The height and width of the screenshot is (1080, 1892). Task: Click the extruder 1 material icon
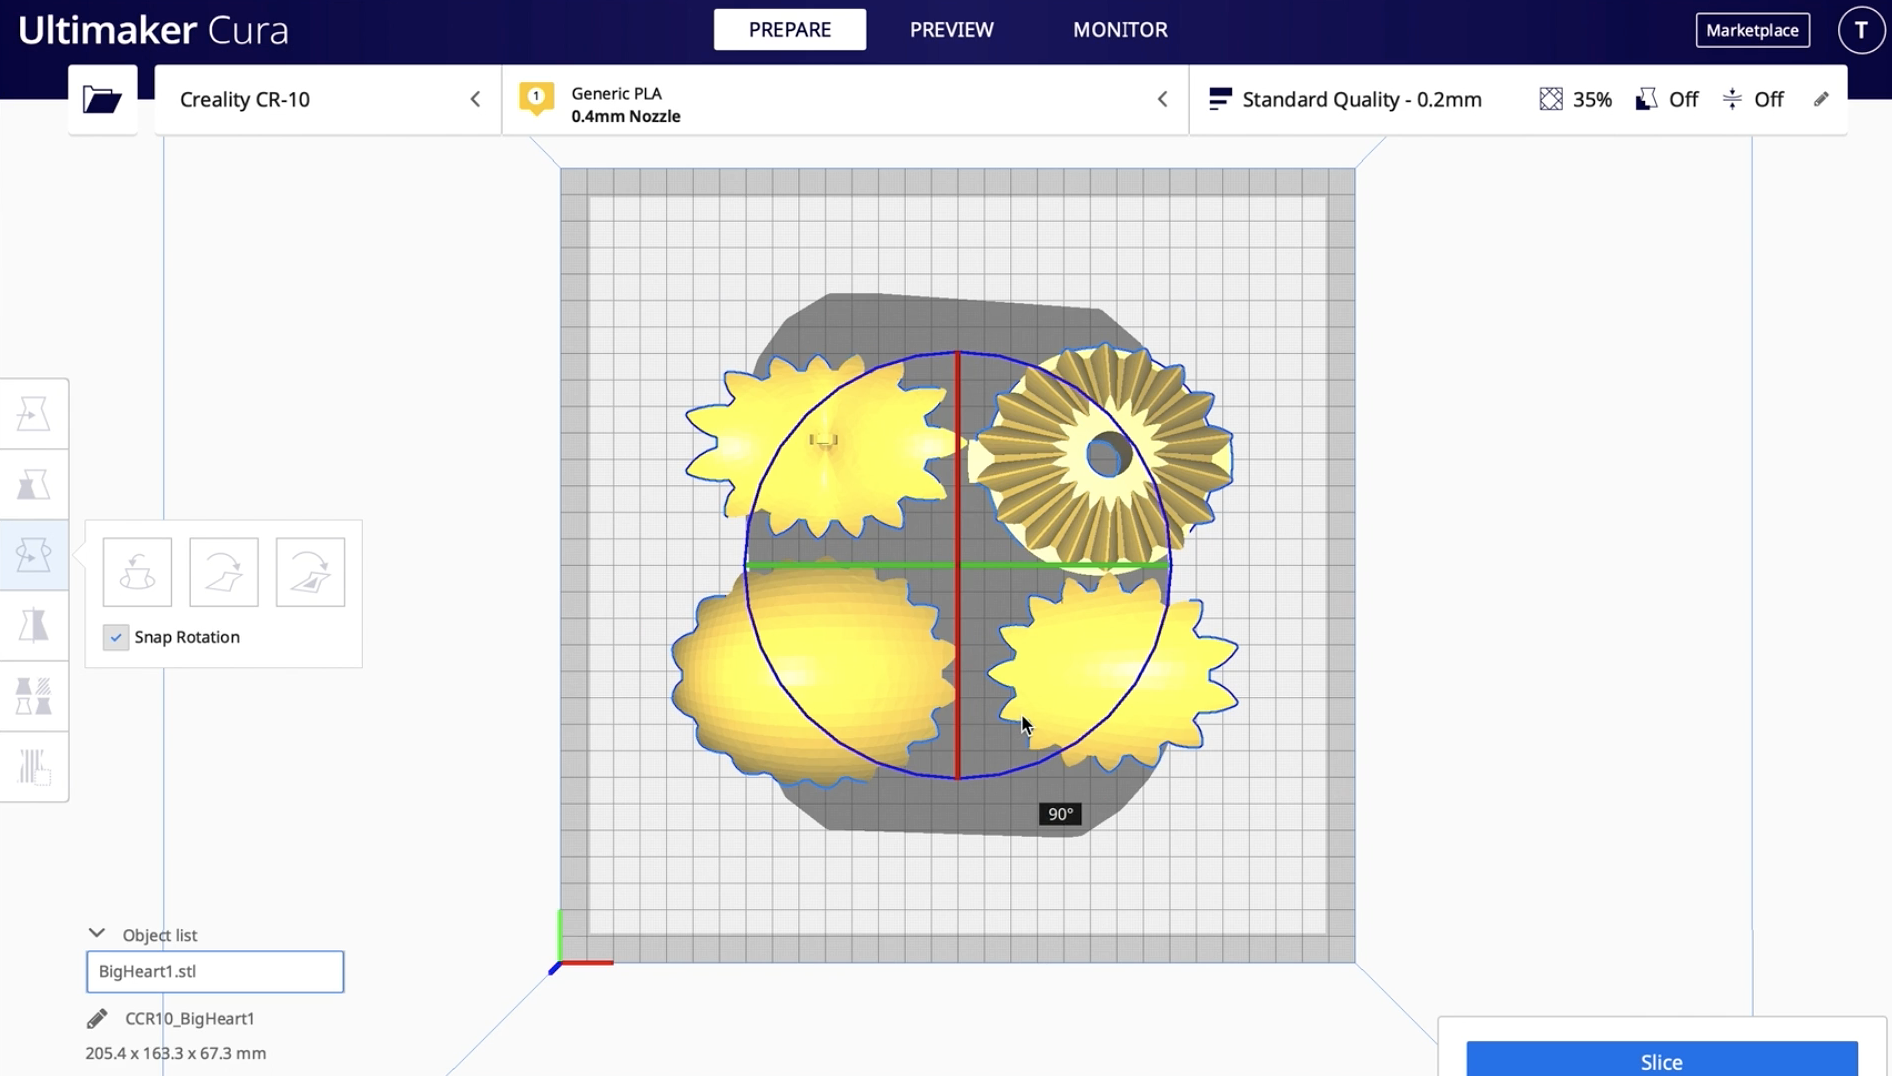537,99
